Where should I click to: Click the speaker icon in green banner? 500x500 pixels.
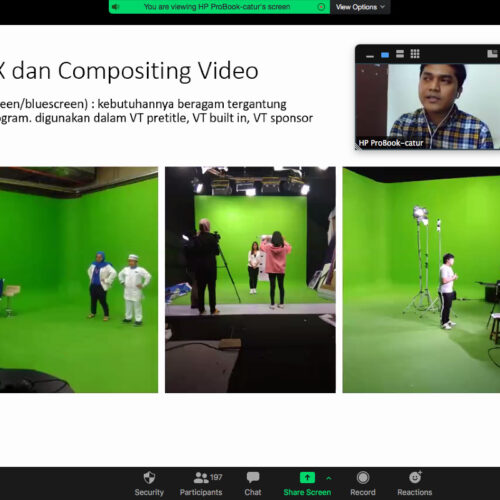tap(116, 7)
